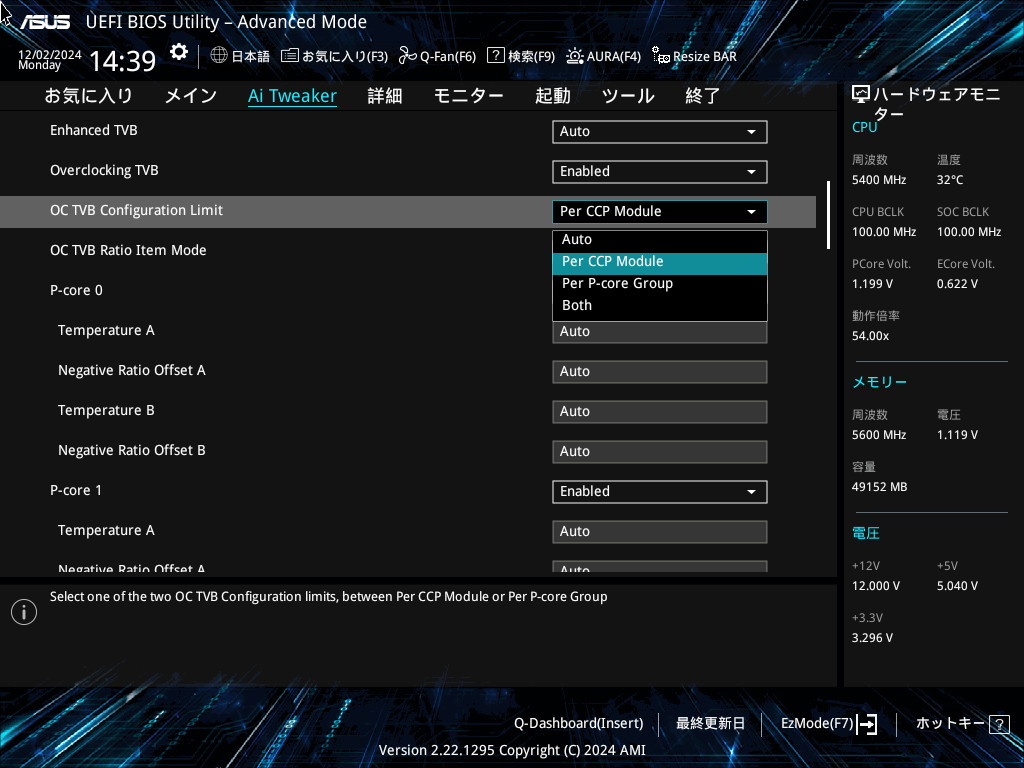Select Per CCP Module option

[x=660, y=262]
